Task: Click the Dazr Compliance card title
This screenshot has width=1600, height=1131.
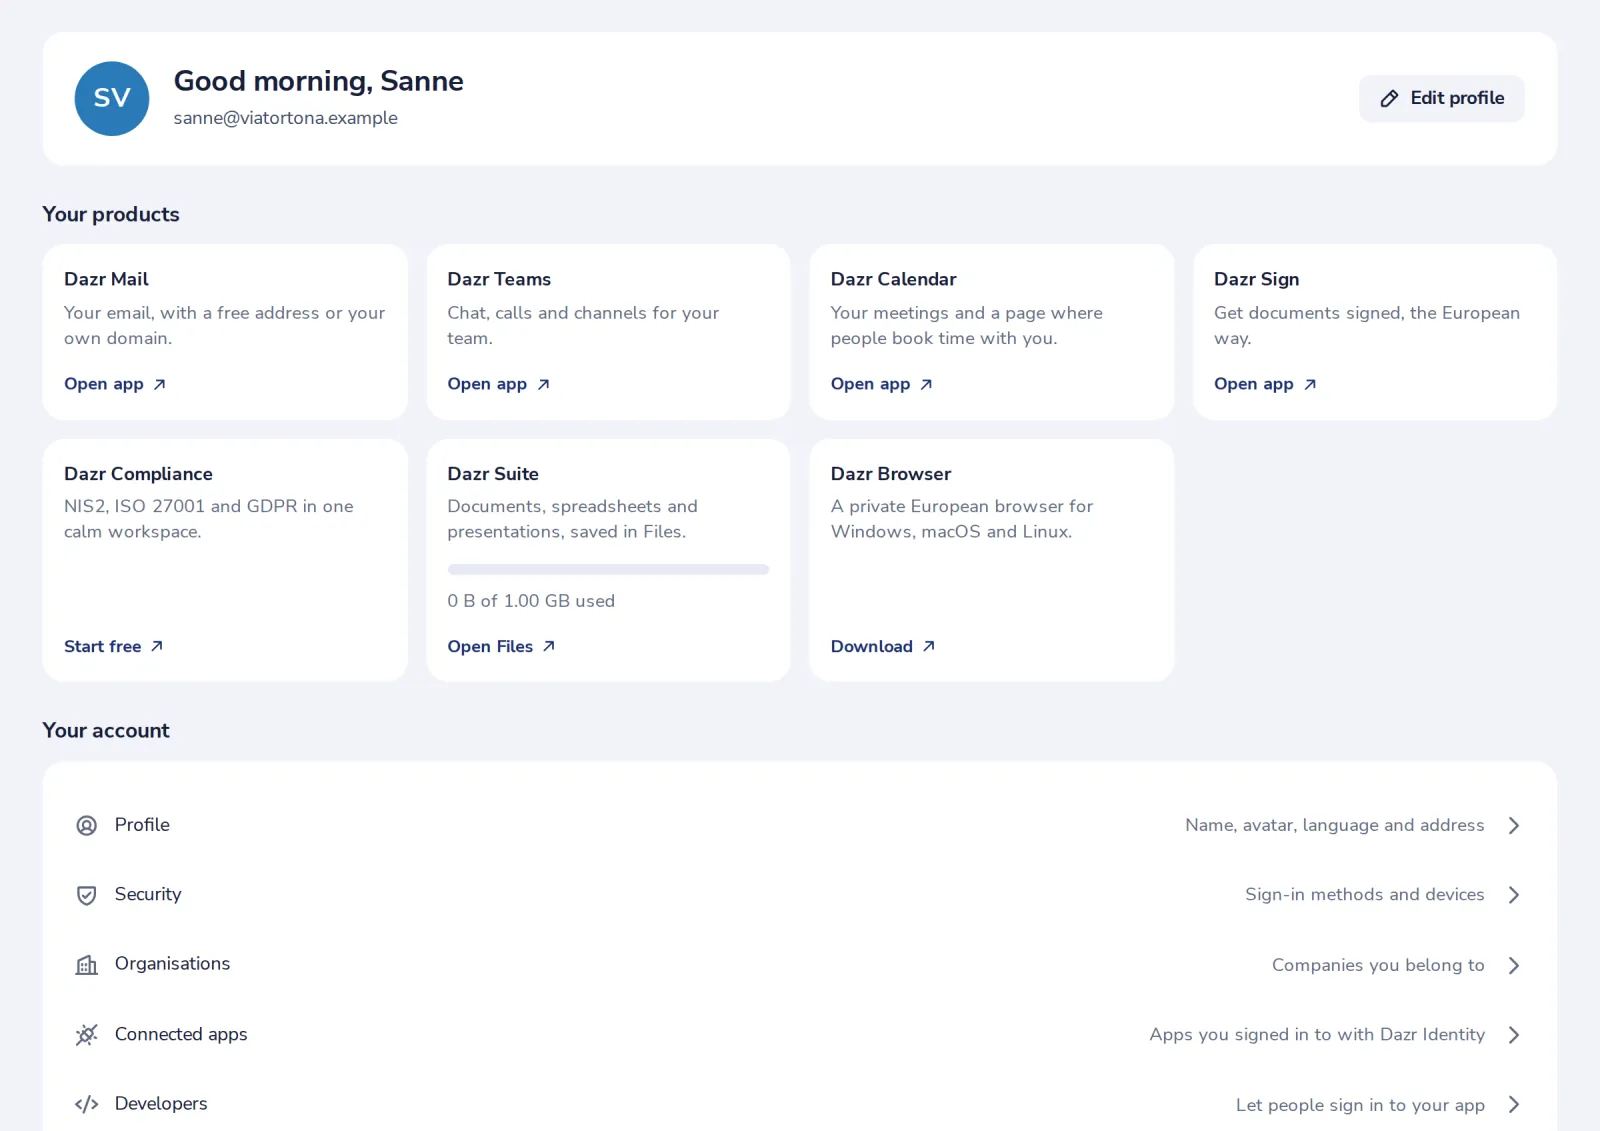Action: pyautogui.click(x=138, y=474)
